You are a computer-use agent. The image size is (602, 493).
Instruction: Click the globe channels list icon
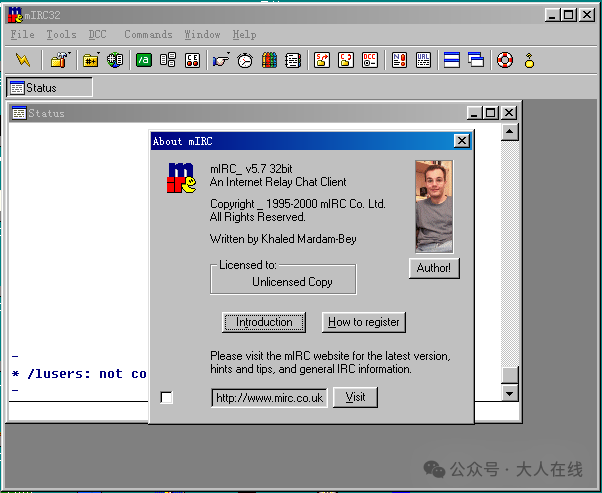(115, 60)
